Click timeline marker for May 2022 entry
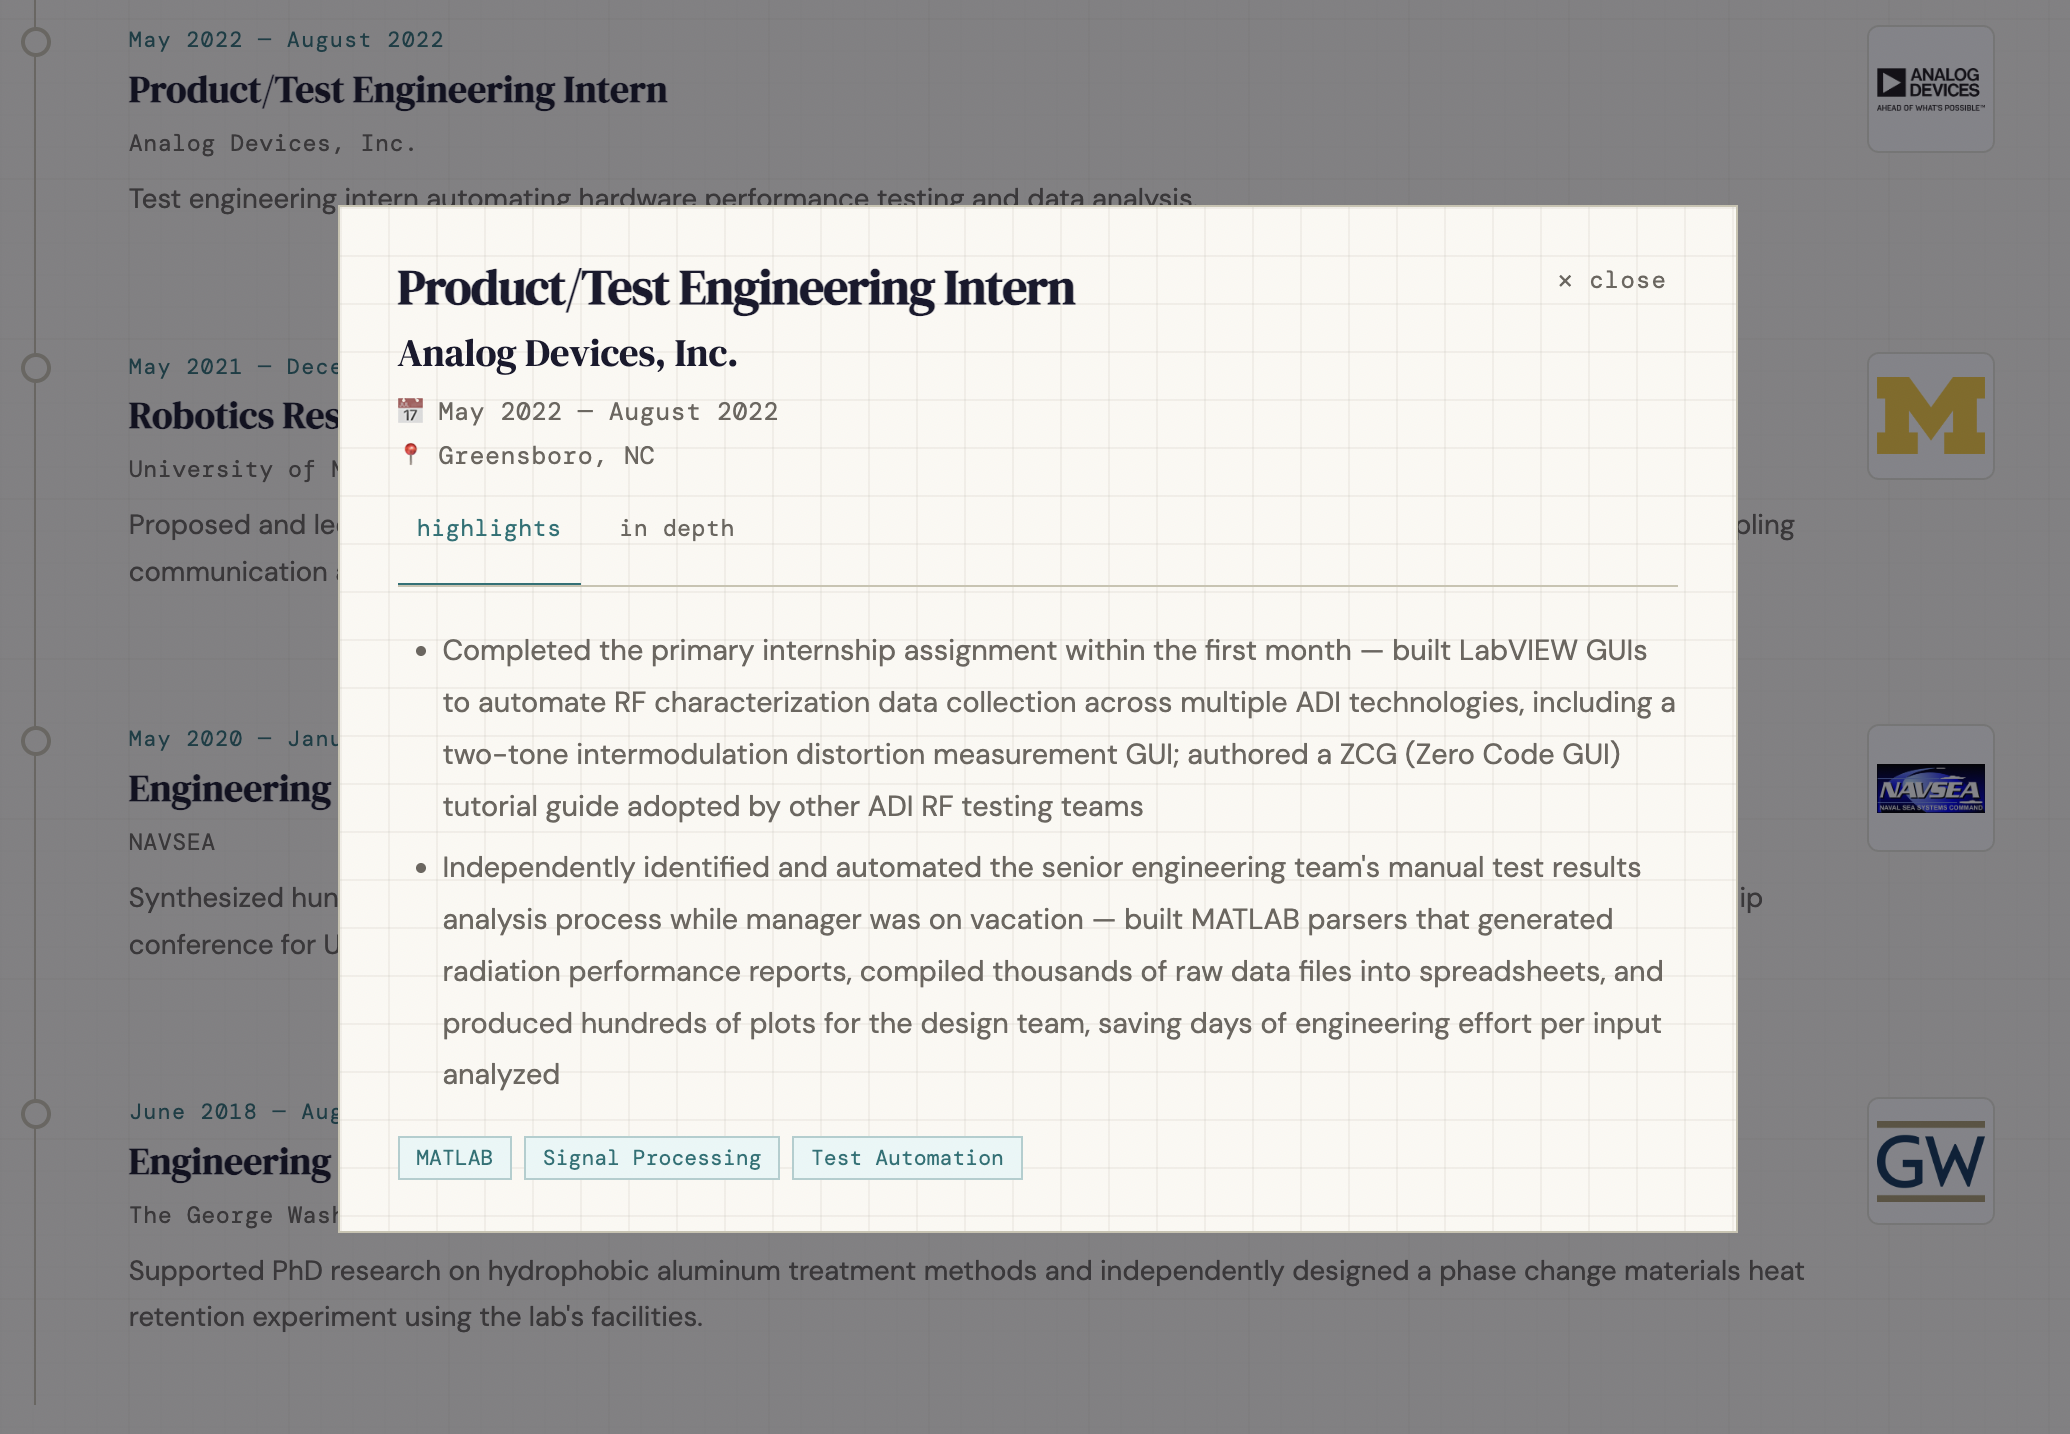This screenshot has width=2070, height=1434. [x=36, y=42]
